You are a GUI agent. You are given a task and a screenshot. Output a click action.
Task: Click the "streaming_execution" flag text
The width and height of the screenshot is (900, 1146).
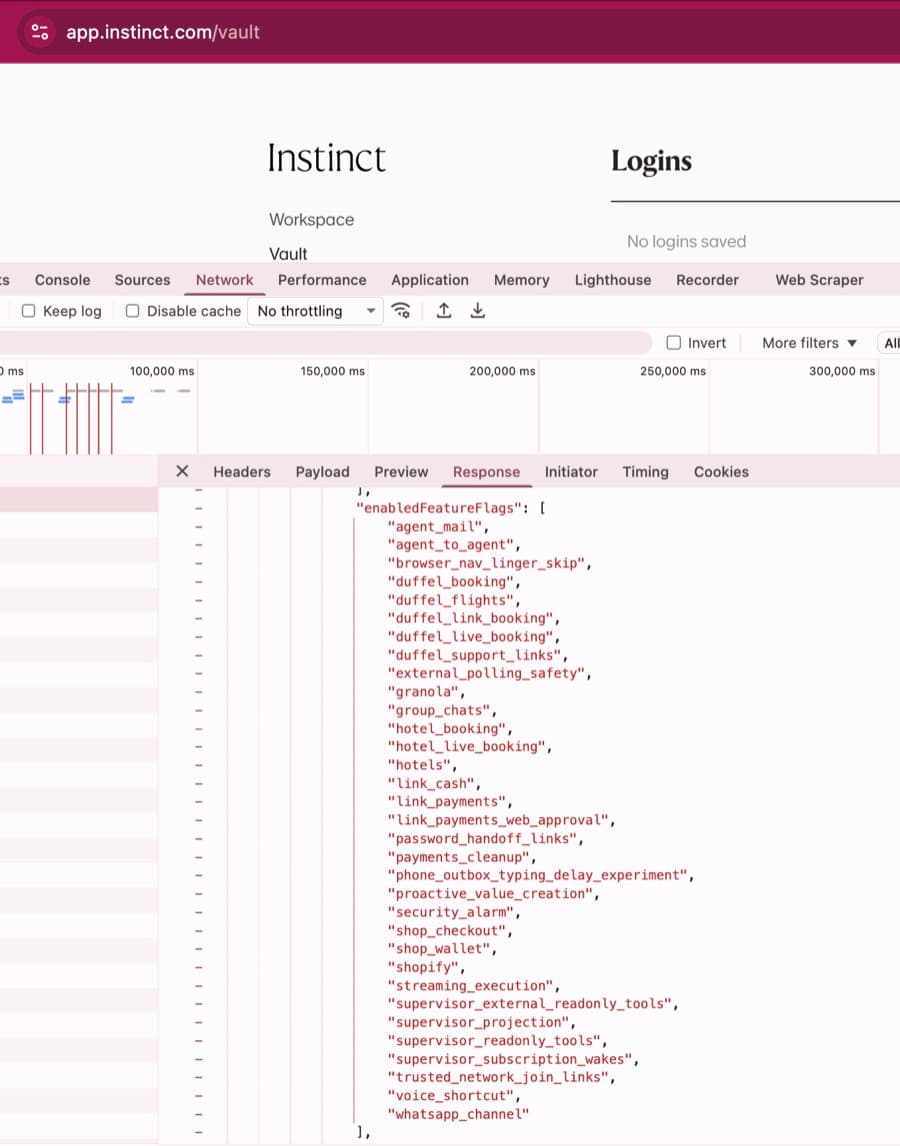[470, 986]
